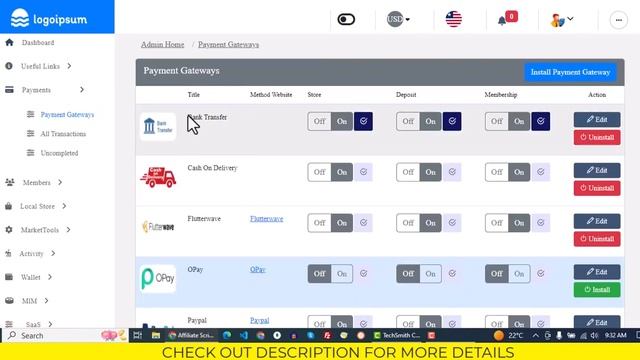
Task: Turn Off Bank Transfer for Deposit
Action: click(x=408, y=121)
